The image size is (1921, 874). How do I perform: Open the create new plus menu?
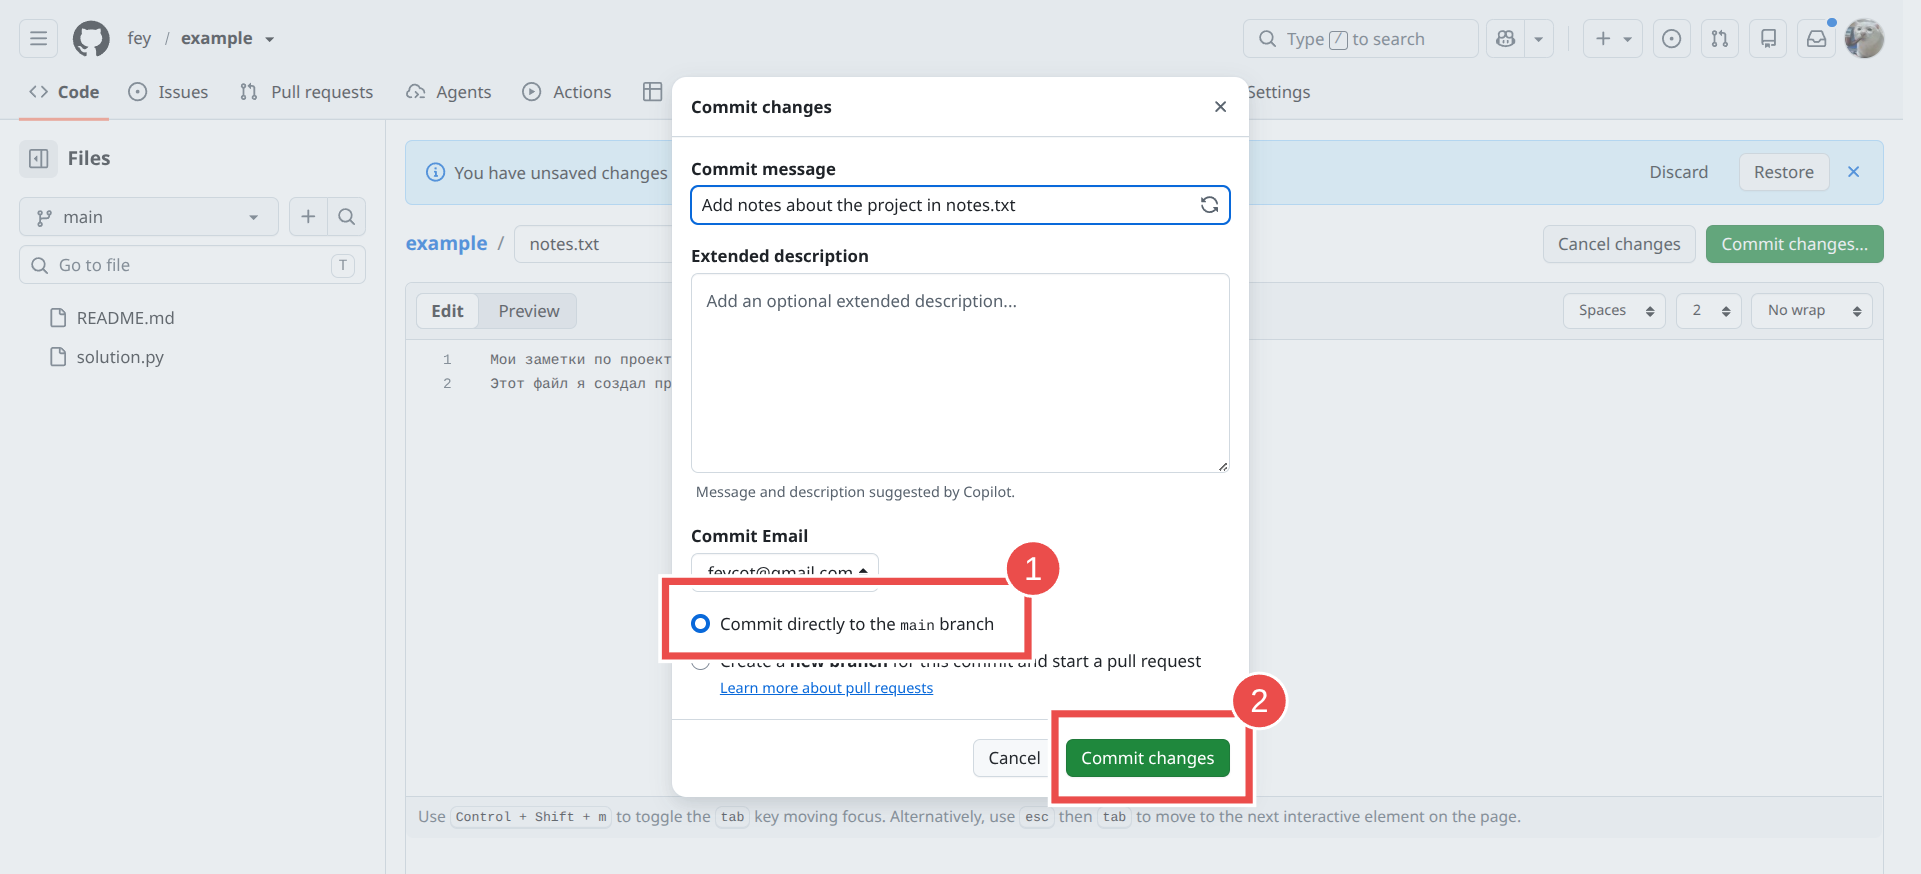[1612, 39]
